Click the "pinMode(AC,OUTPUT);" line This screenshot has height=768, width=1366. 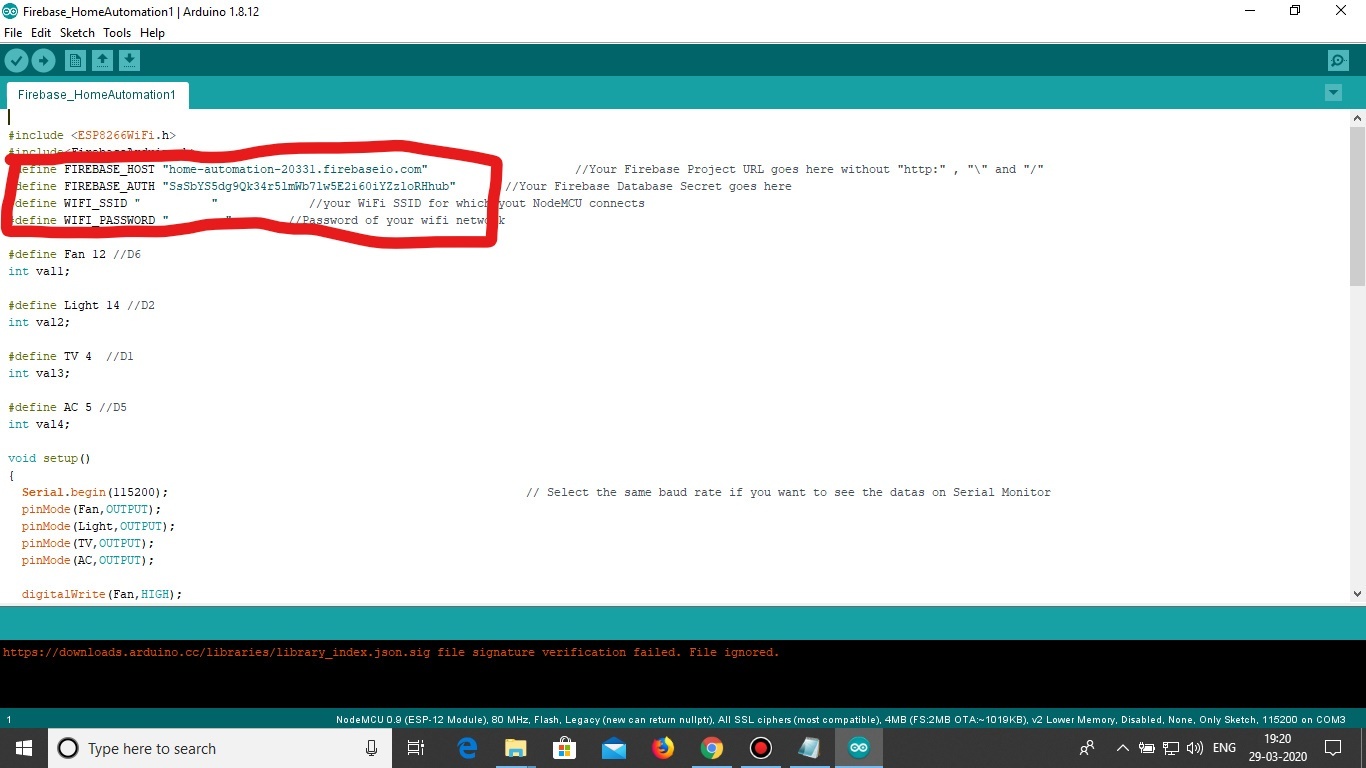[88, 560]
